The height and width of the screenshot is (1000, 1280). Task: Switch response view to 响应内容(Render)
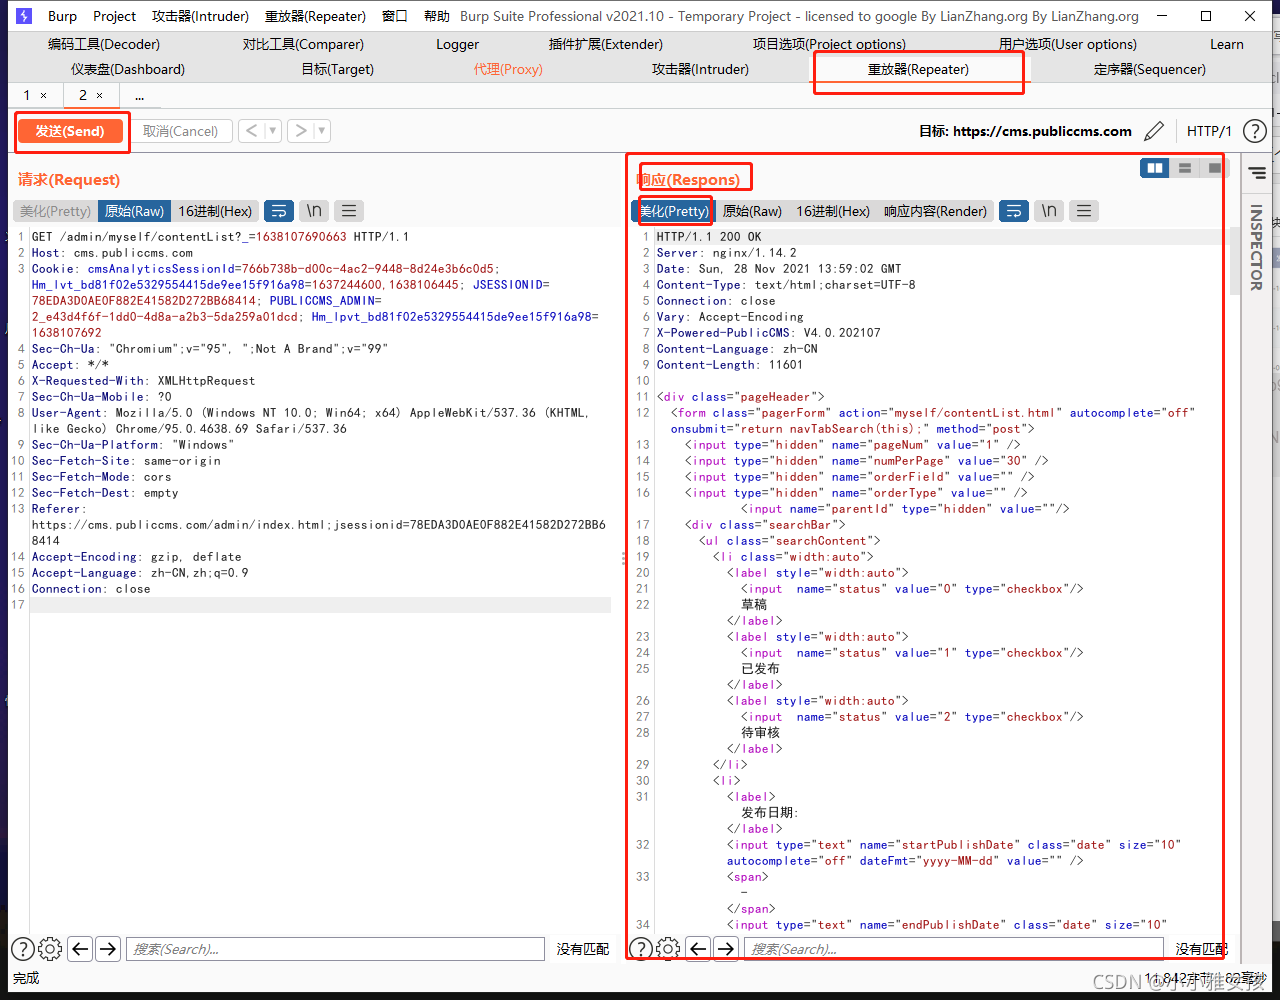935,211
